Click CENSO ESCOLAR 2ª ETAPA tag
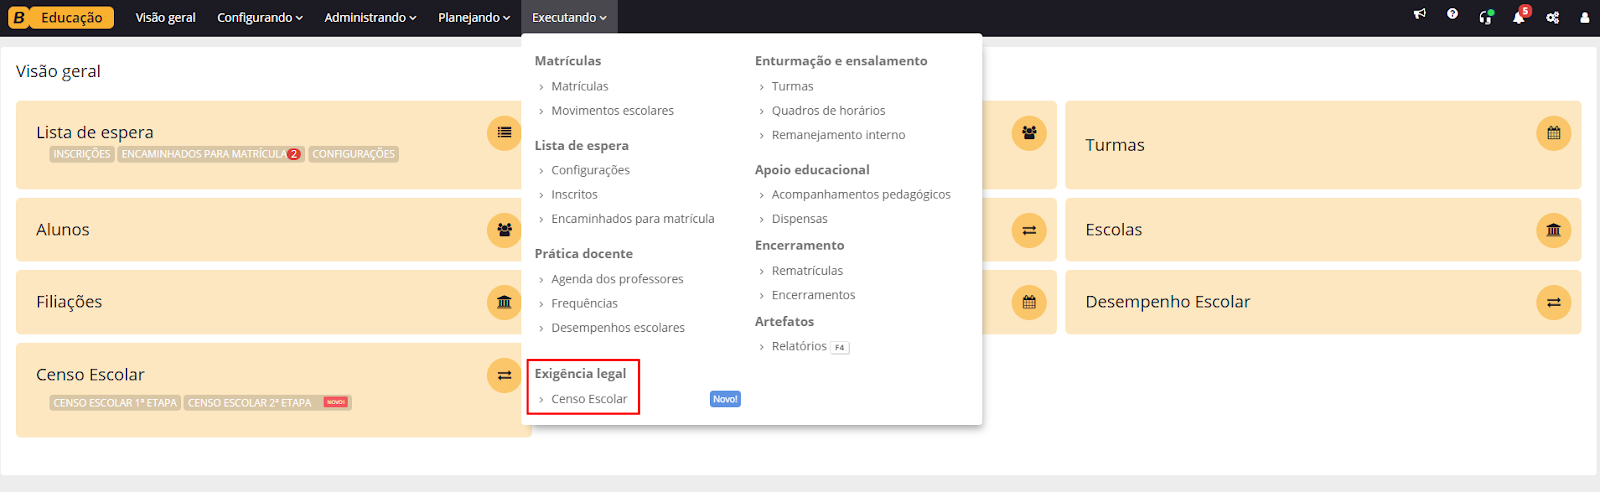Screen dimensions: 1600x492 [267, 403]
